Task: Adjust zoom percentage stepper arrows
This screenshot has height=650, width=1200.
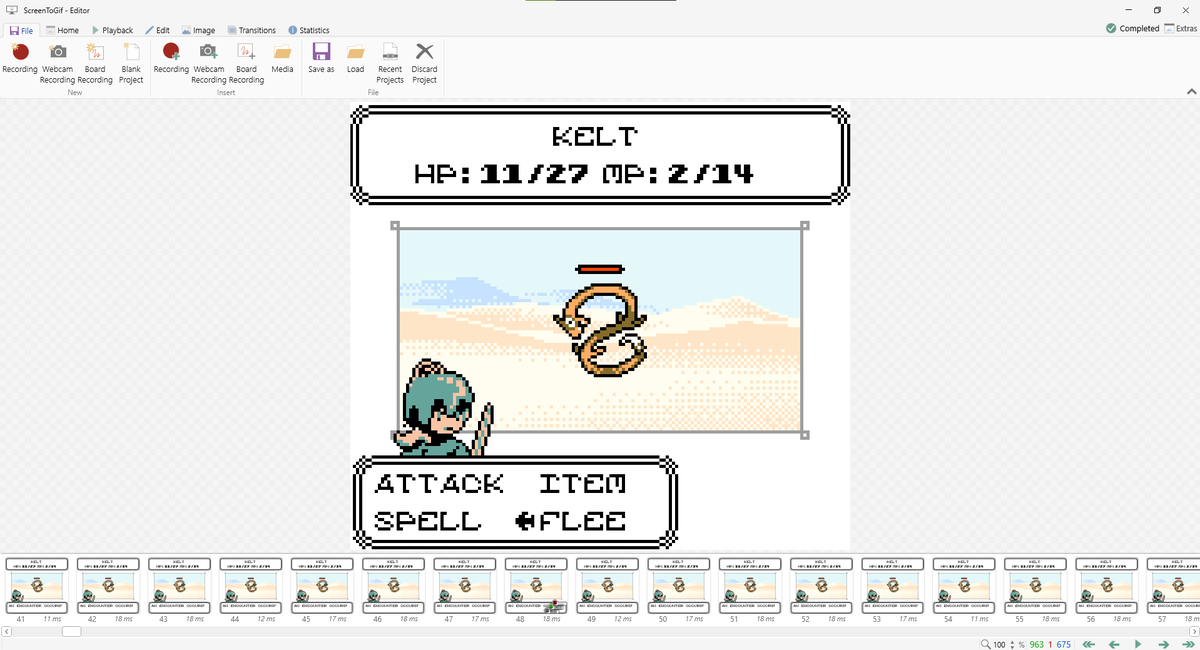Action: 1011,644
